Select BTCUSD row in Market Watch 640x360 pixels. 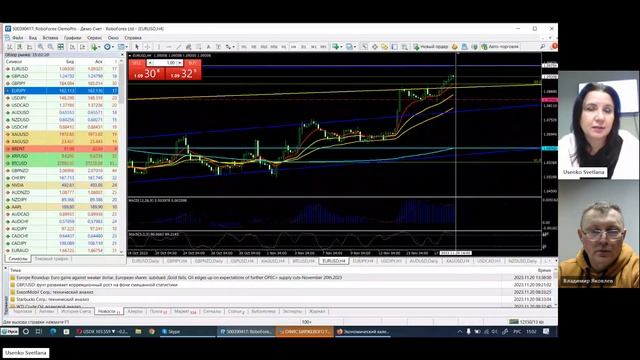point(61,163)
